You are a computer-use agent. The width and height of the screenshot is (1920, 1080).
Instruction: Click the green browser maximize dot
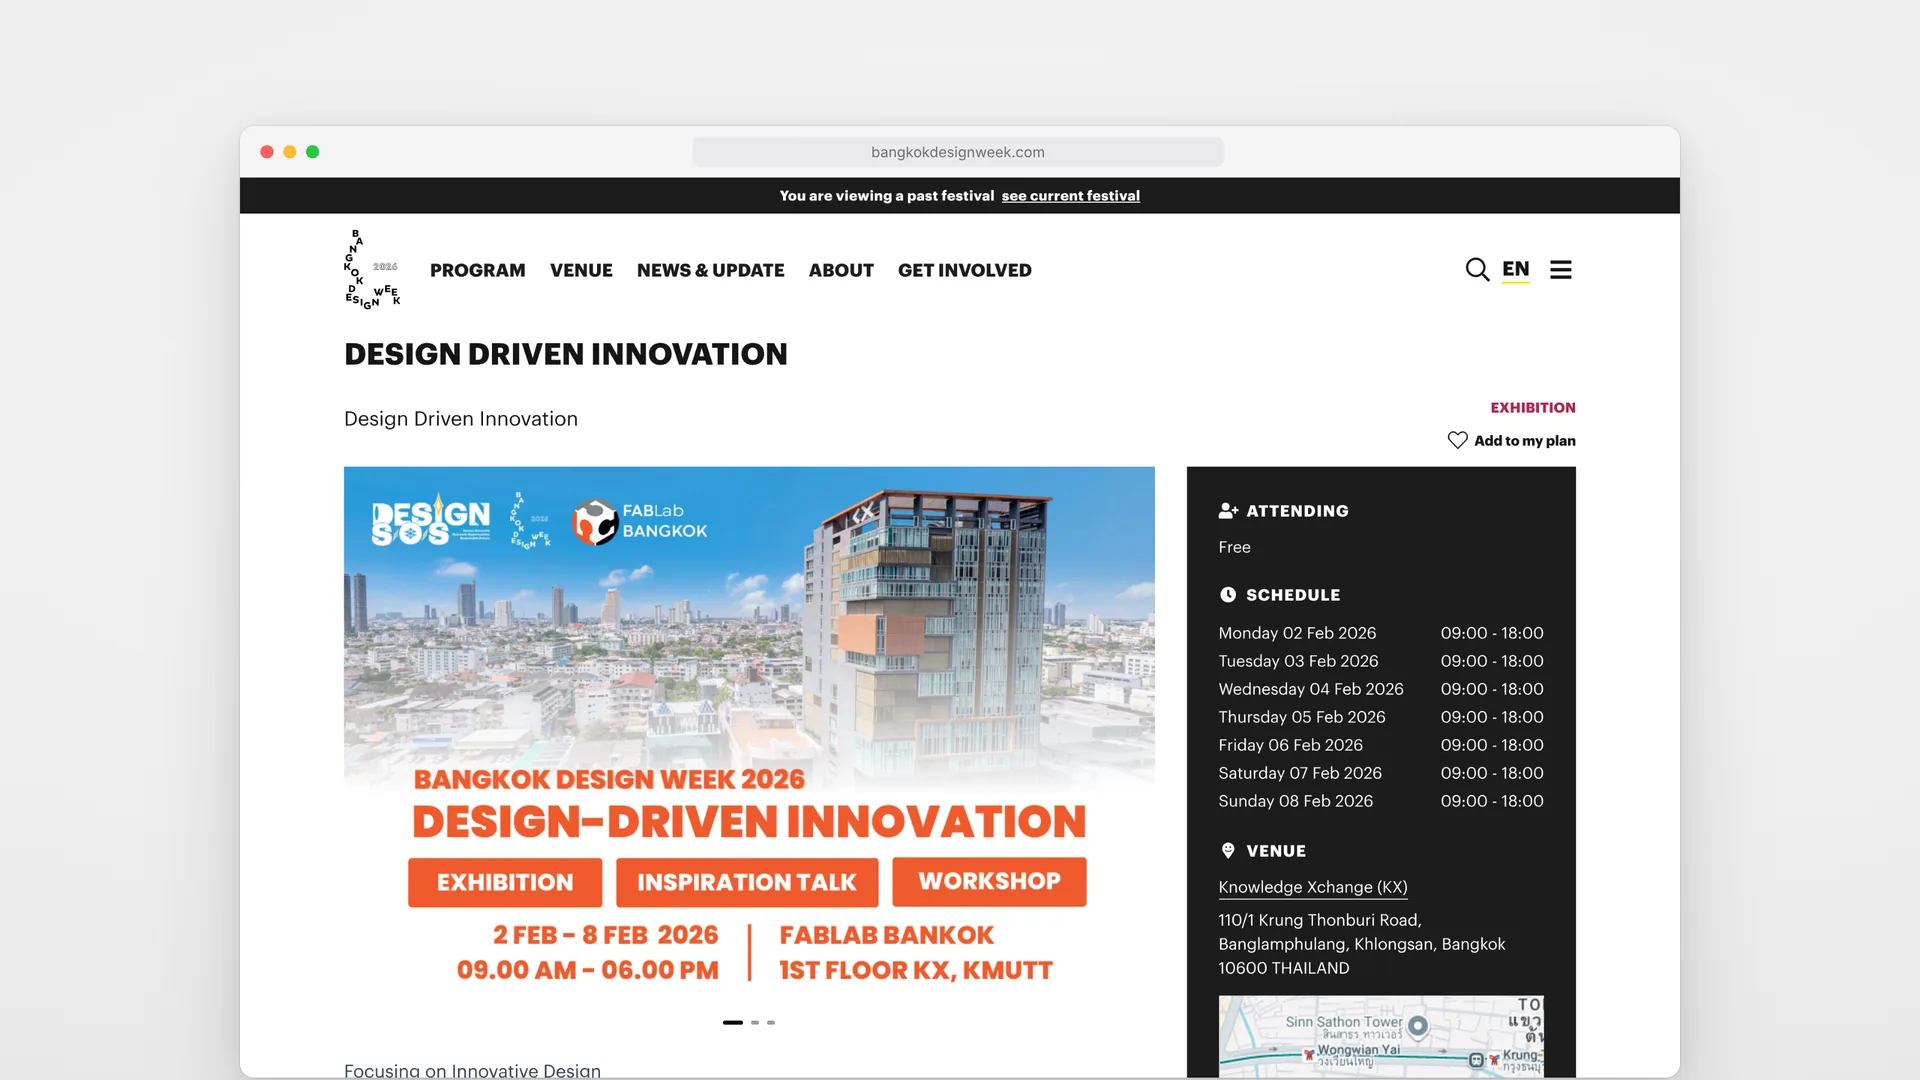pyautogui.click(x=313, y=152)
